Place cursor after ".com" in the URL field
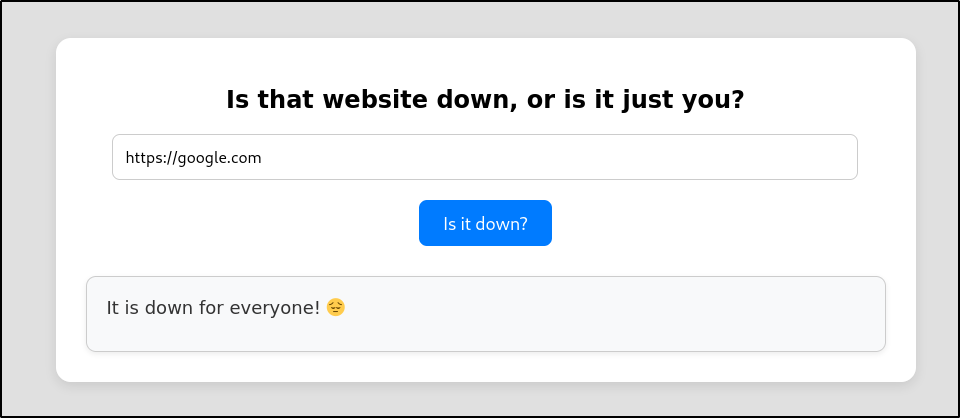The image size is (960, 418). pos(263,158)
